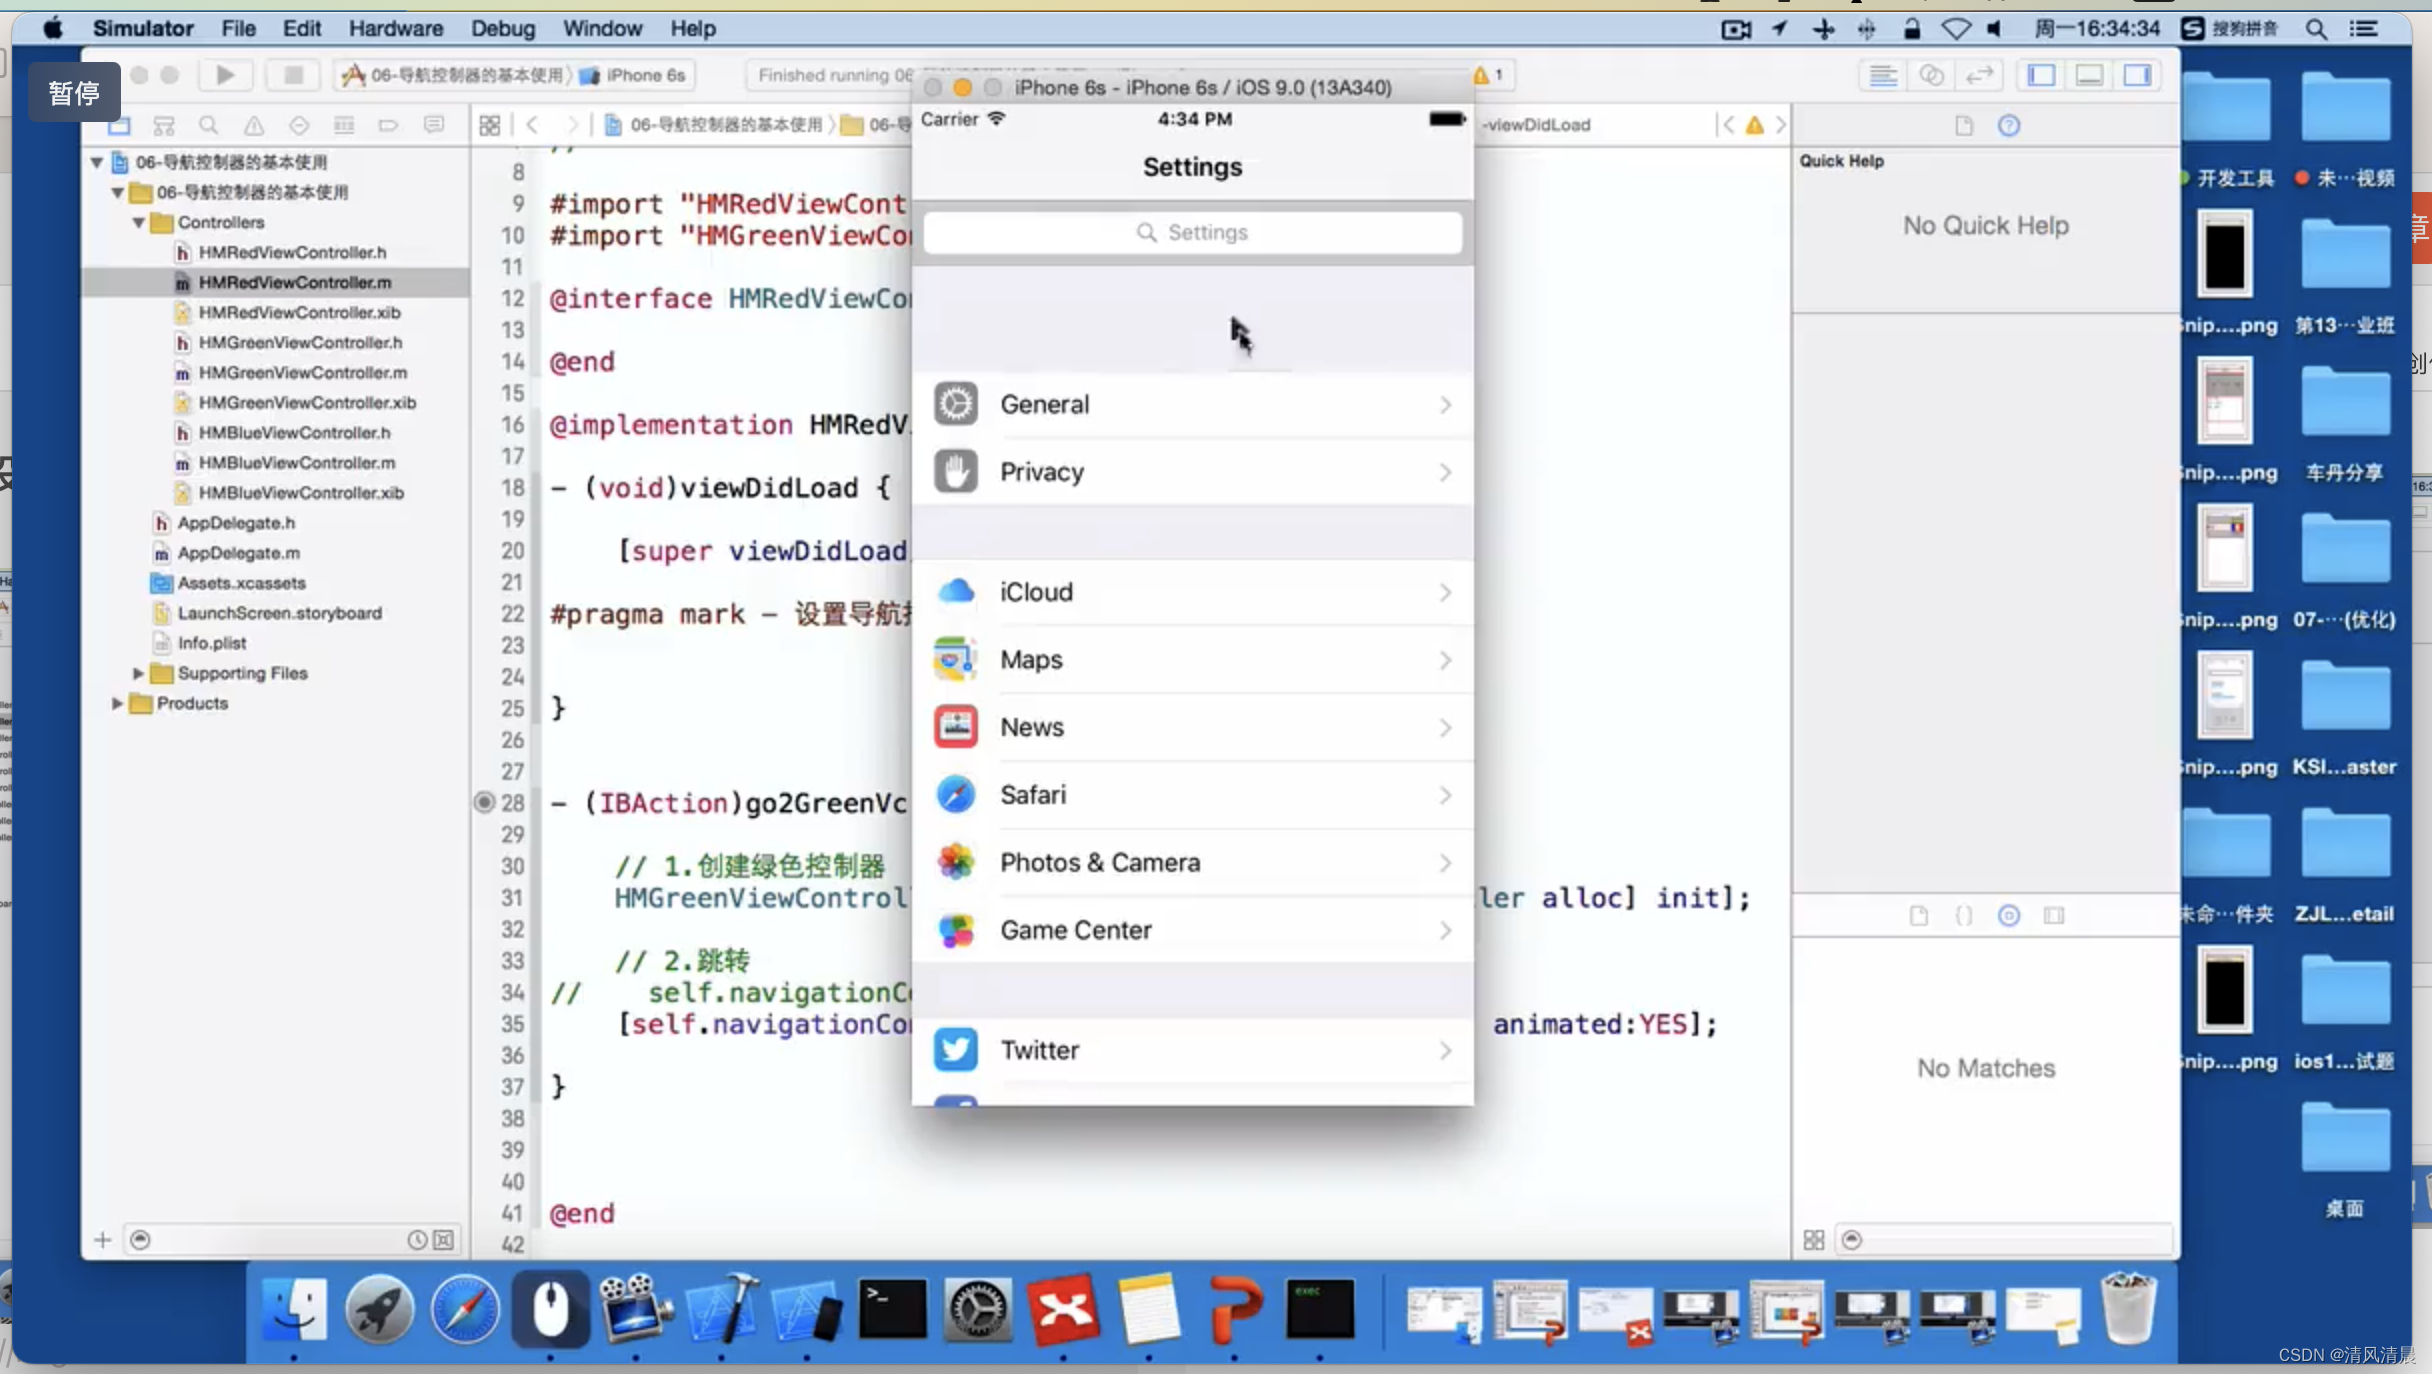Screen dimensions: 2432x1374
Task: Expand the iCloud settings row
Action: pyautogui.click(x=1193, y=593)
